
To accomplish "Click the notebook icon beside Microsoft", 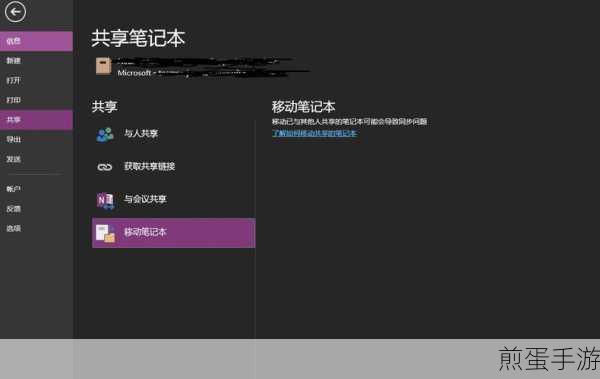I will (104, 66).
